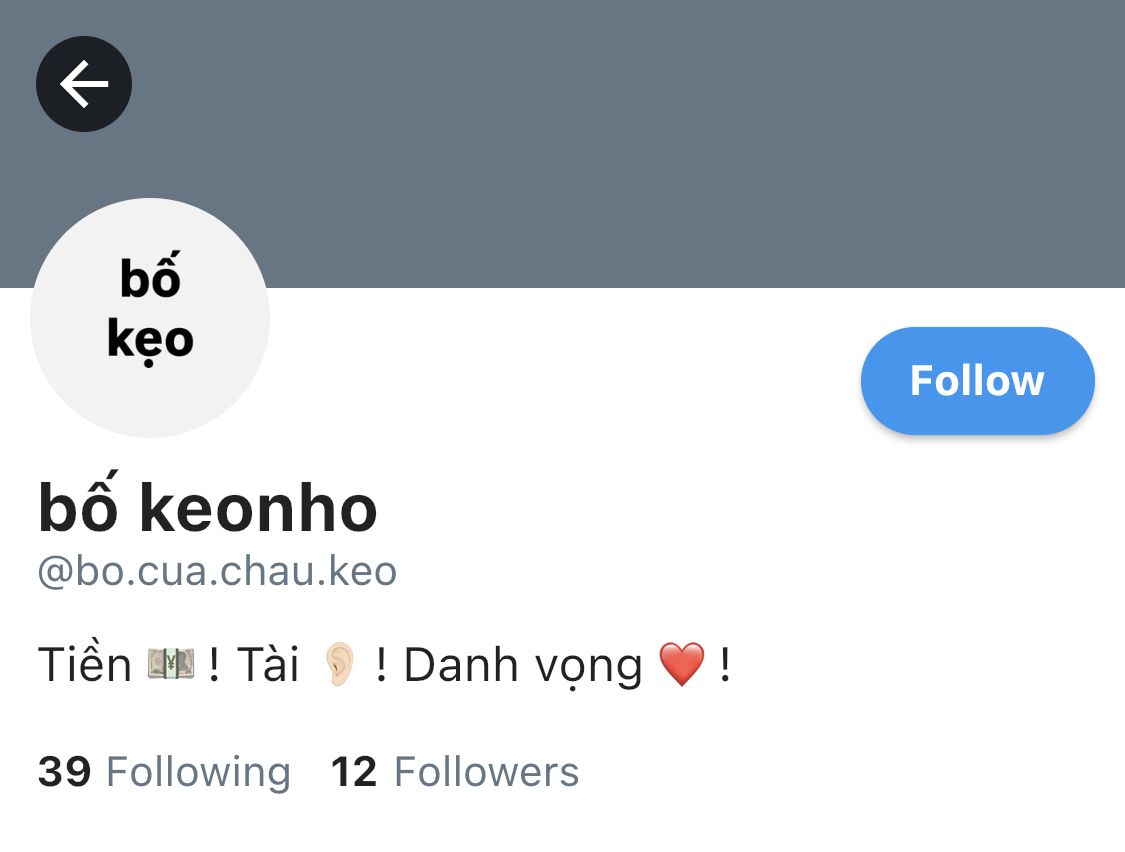Click the bố text inside avatar

pyautogui.click(x=150, y=275)
